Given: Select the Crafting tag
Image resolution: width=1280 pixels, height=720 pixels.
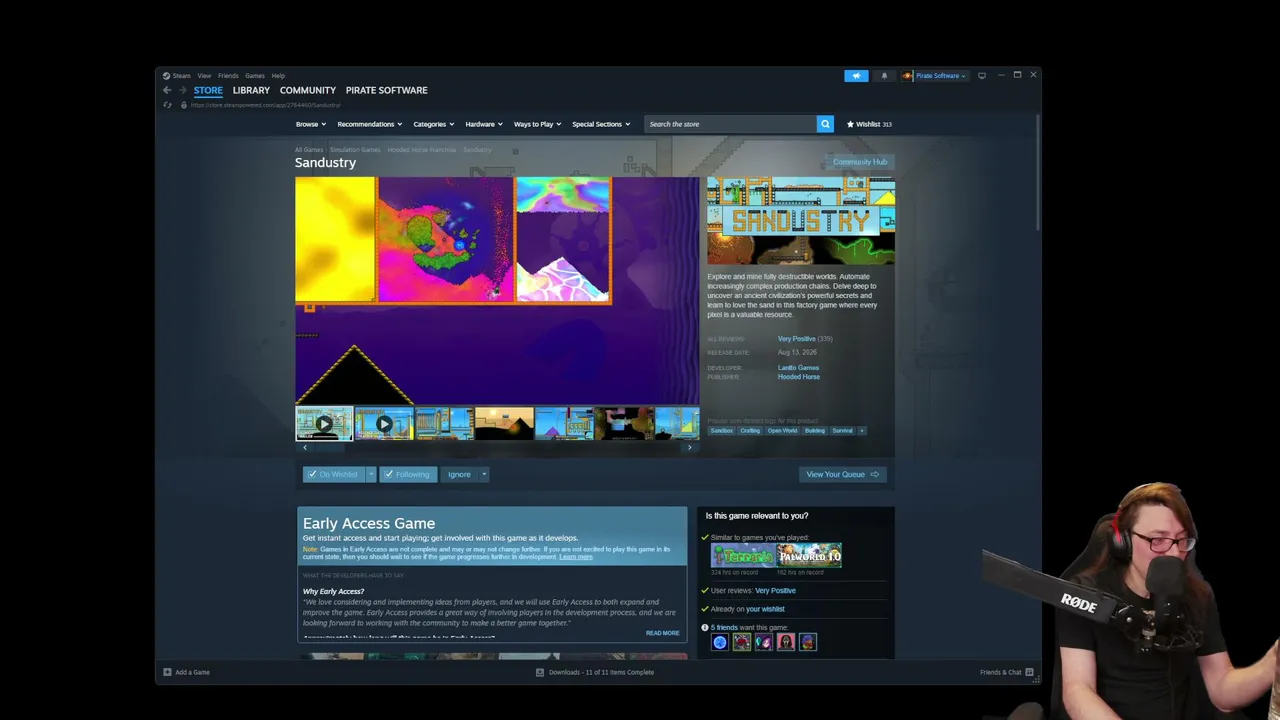Looking at the screenshot, I should coord(750,431).
